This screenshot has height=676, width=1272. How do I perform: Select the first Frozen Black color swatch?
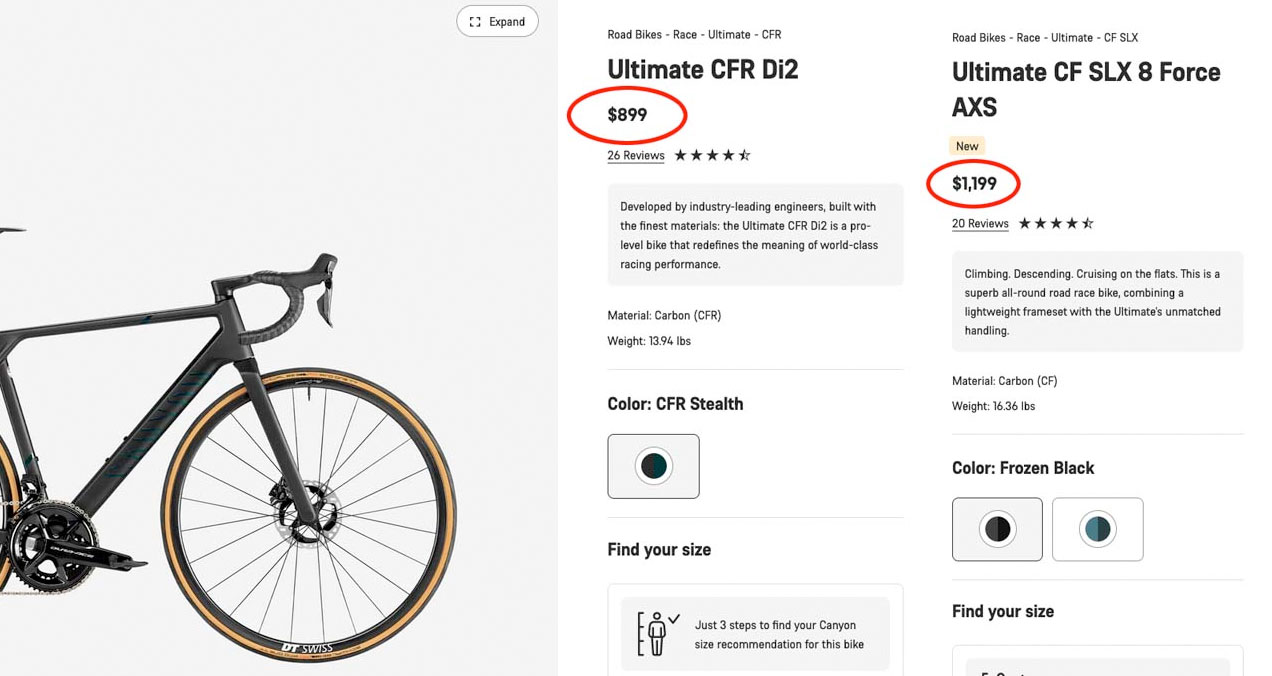[x=997, y=529]
